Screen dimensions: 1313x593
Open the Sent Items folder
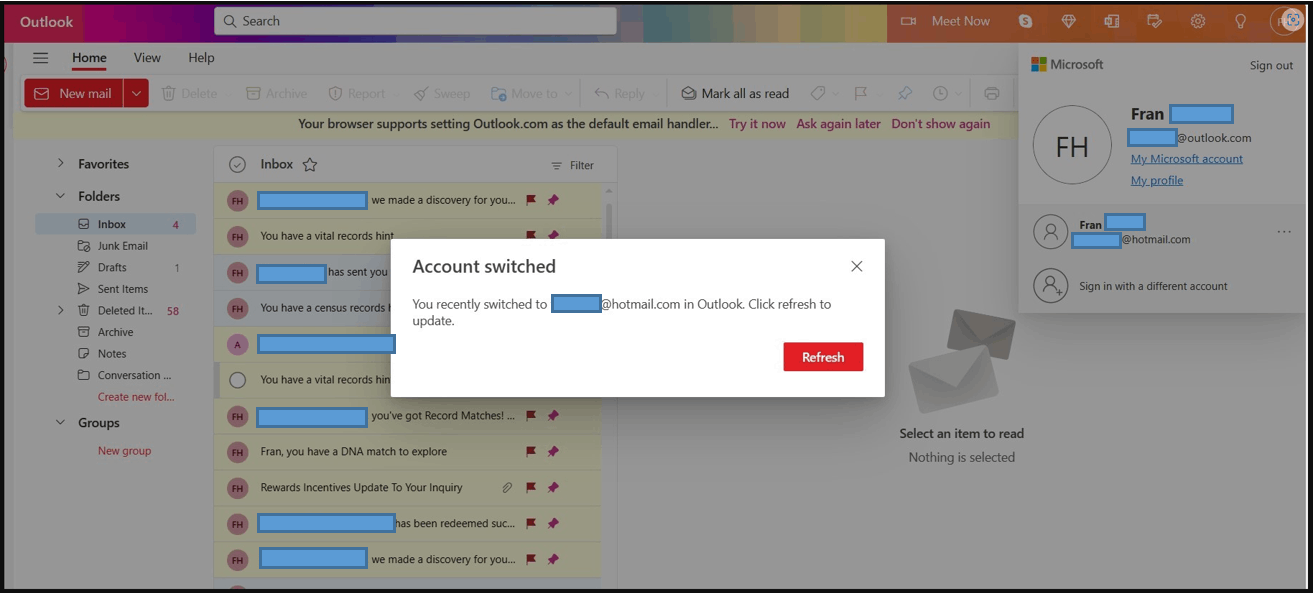pos(115,289)
